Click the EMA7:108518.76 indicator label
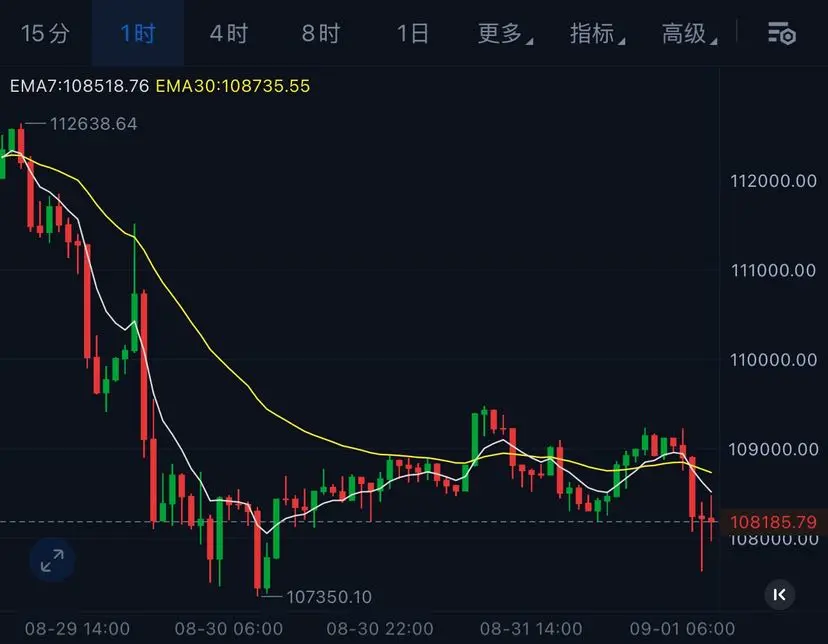 (79, 86)
